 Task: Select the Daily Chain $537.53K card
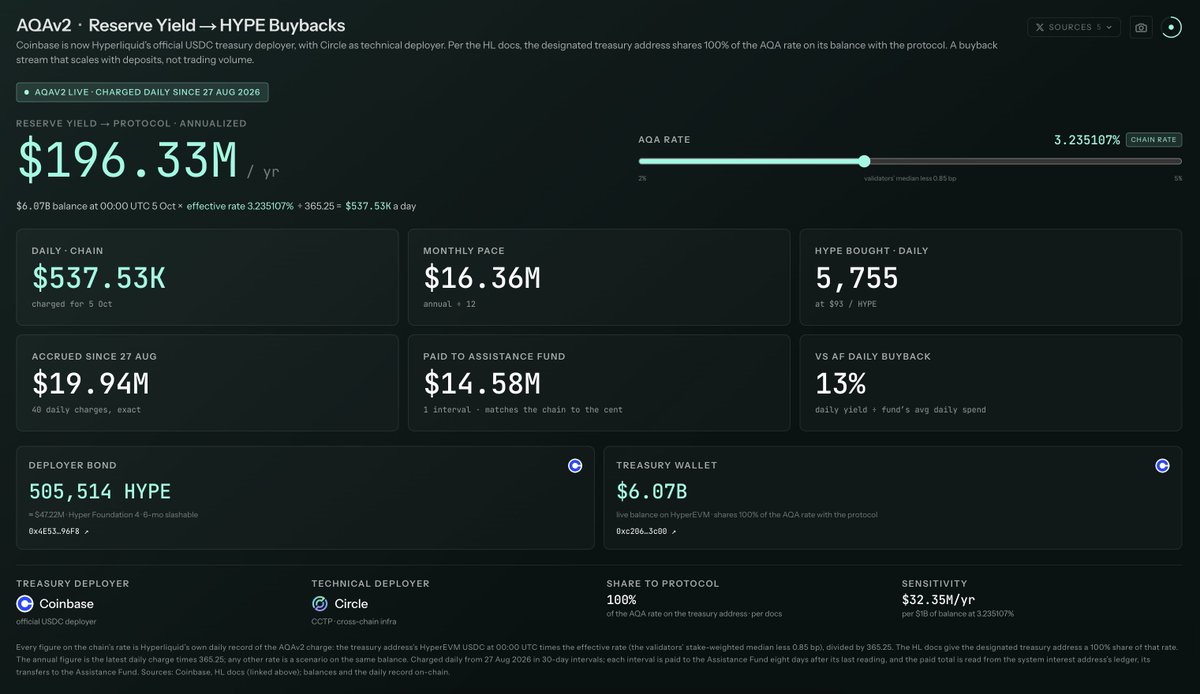pyautogui.click(x=207, y=277)
